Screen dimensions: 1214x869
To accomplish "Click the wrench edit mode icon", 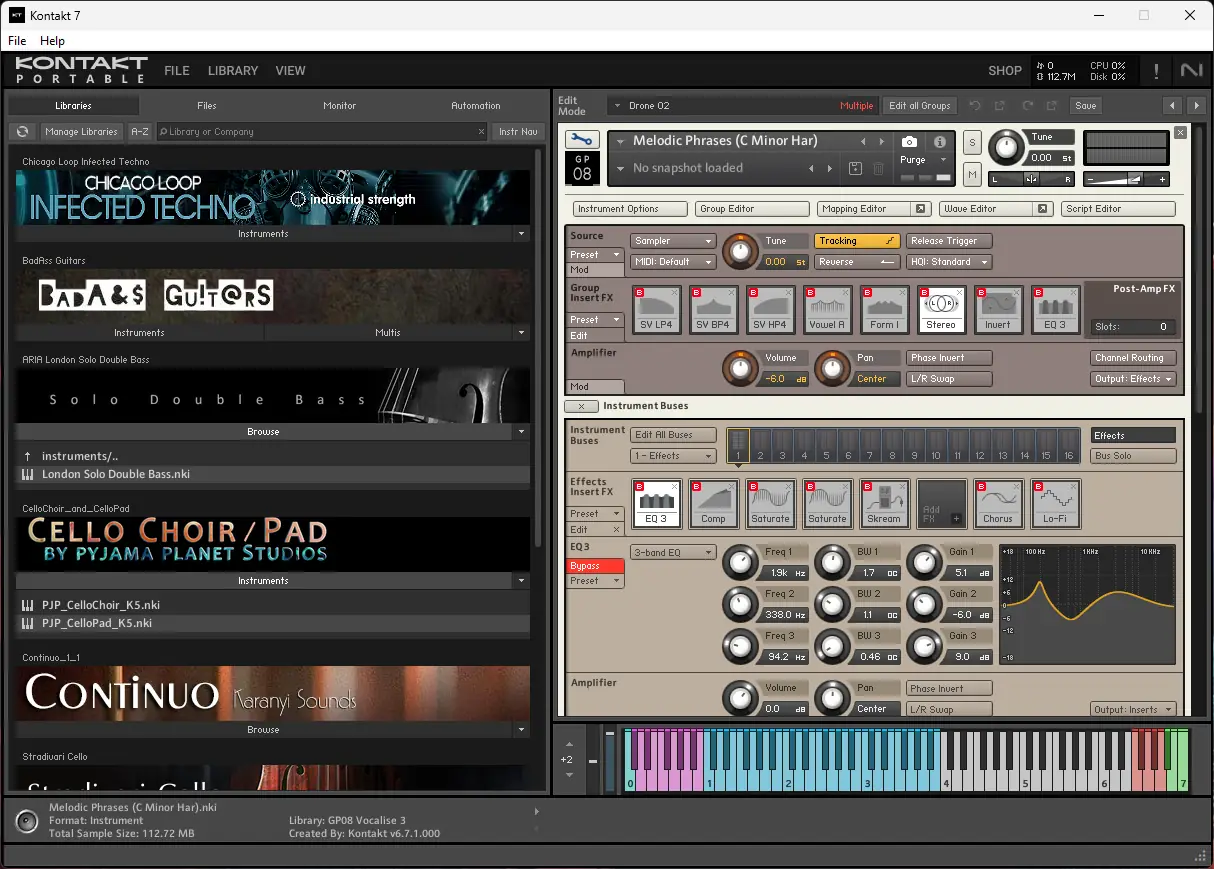I will pyautogui.click(x=582, y=140).
